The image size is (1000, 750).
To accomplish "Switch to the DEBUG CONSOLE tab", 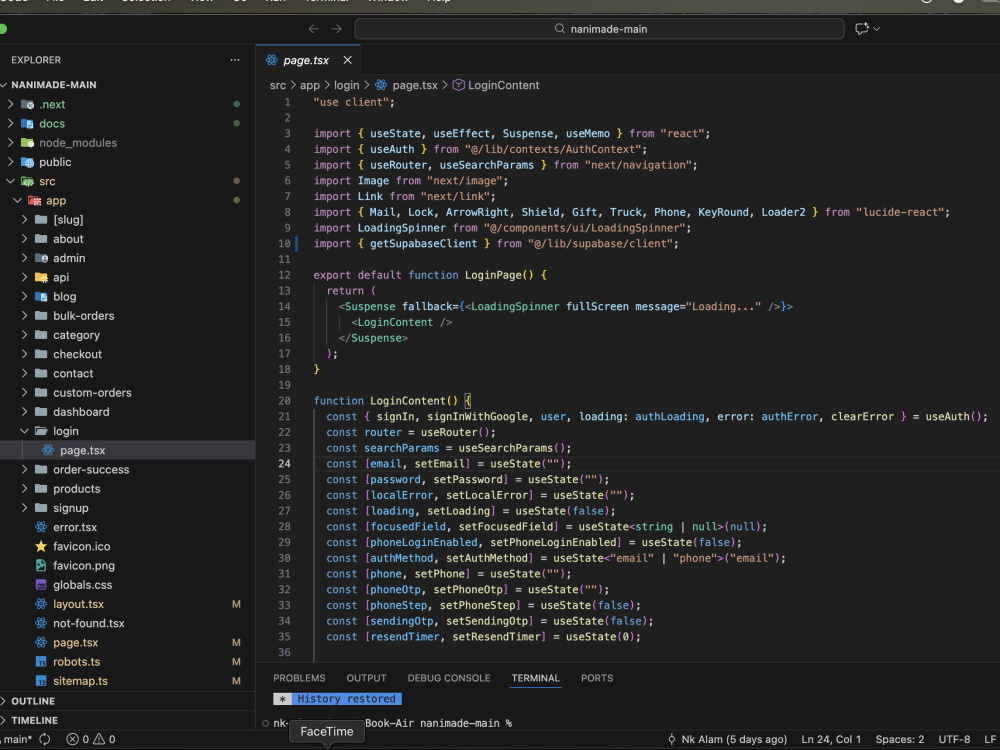I will click(x=449, y=678).
